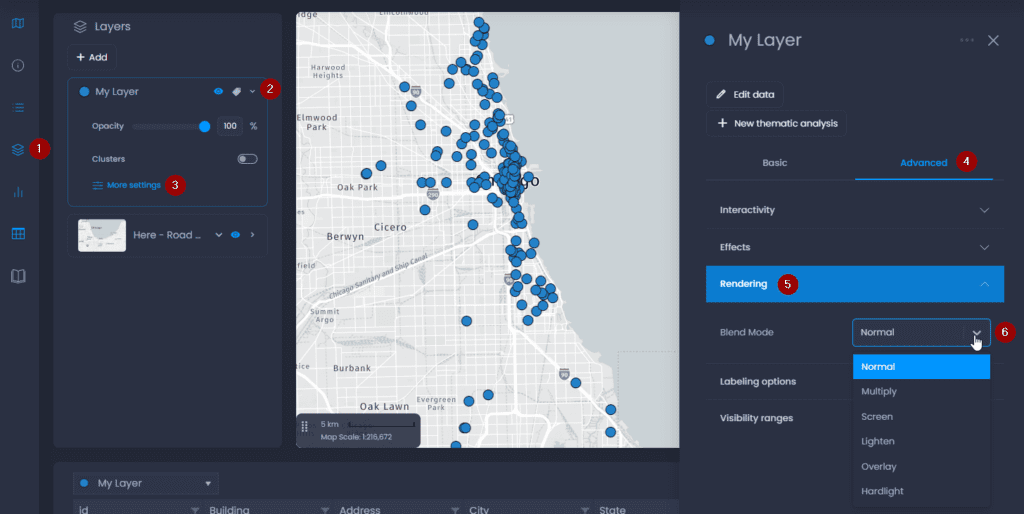
Task: Click the Here - Road basemap thumbnail
Action: pyautogui.click(x=102, y=236)
